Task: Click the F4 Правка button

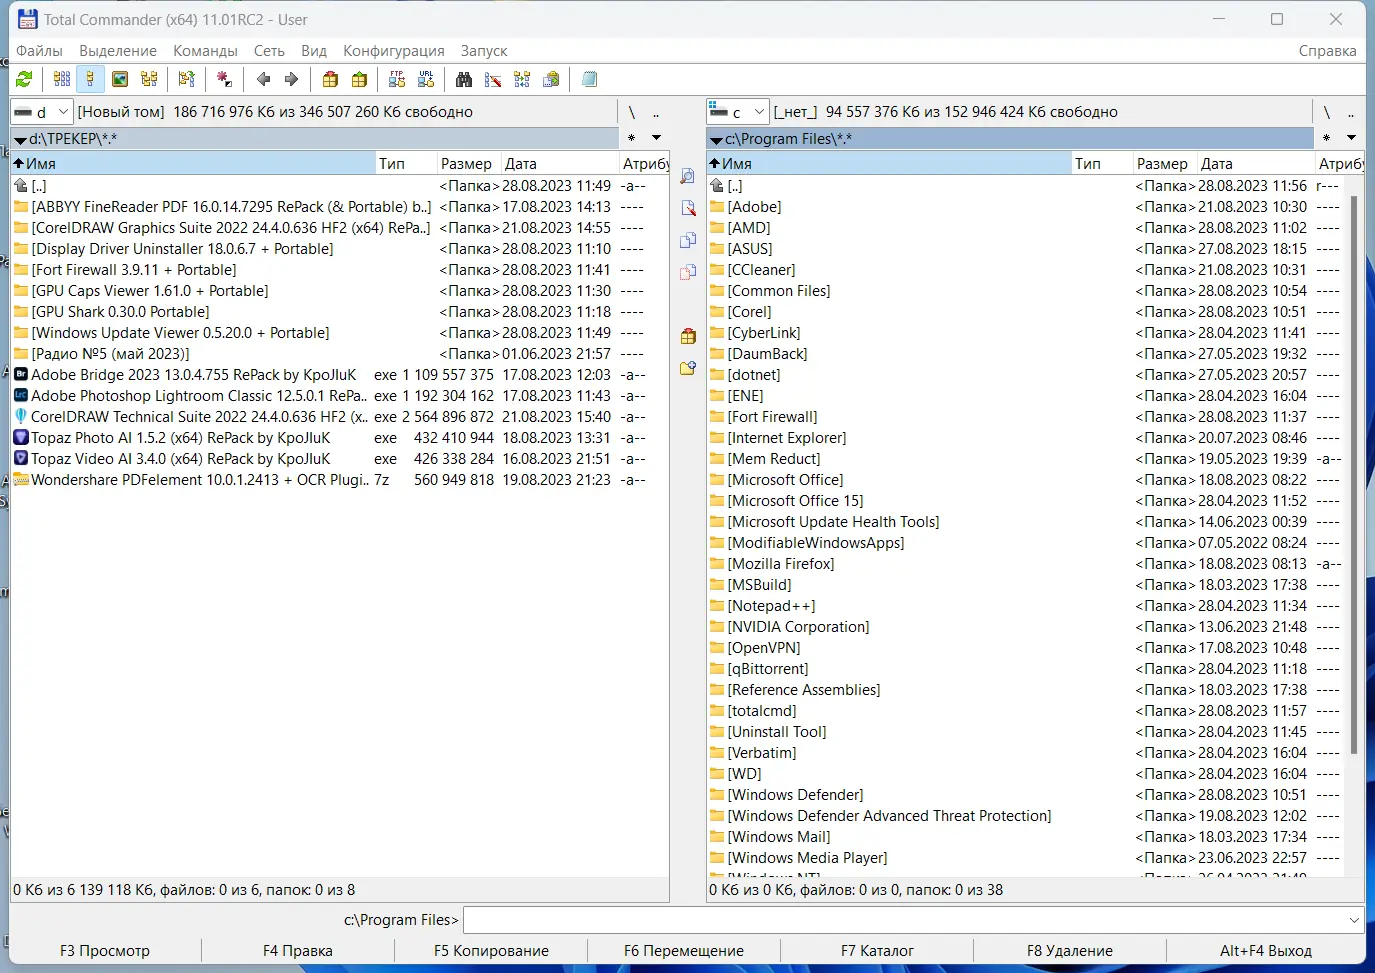Action: (x=298, y=951)
